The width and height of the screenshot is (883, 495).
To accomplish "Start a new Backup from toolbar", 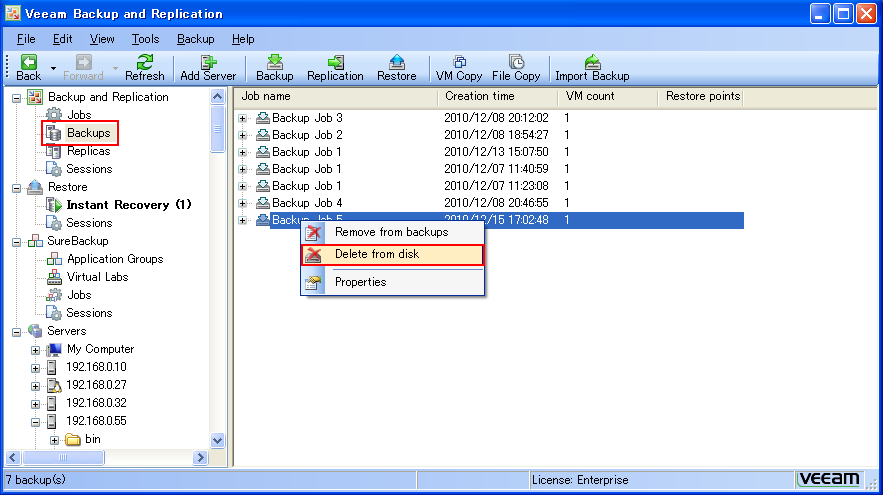I will tap(275, 68).
